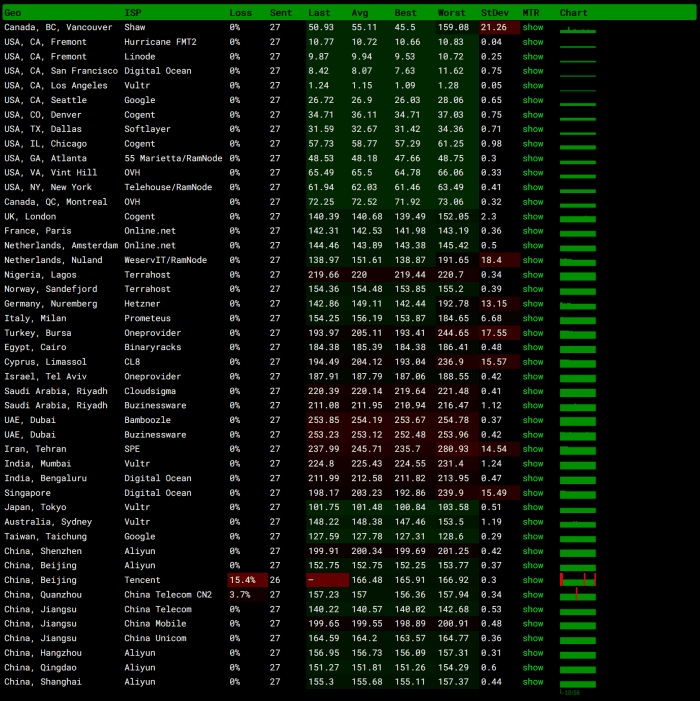
Task: Click the StDev column header
Action: pyautogui.click(x=495, y=13)
